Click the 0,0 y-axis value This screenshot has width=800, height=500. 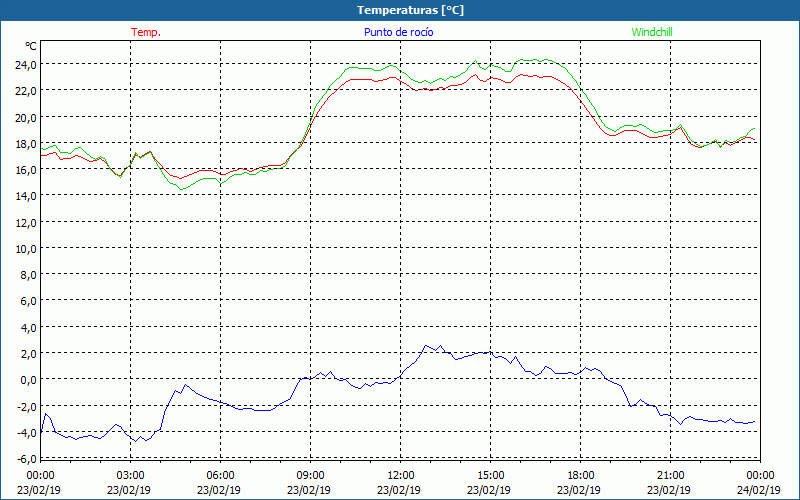click(29, 380)
